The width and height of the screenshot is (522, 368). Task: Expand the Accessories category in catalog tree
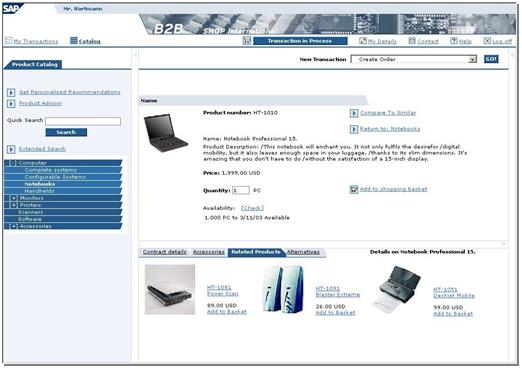coord(13,226)
